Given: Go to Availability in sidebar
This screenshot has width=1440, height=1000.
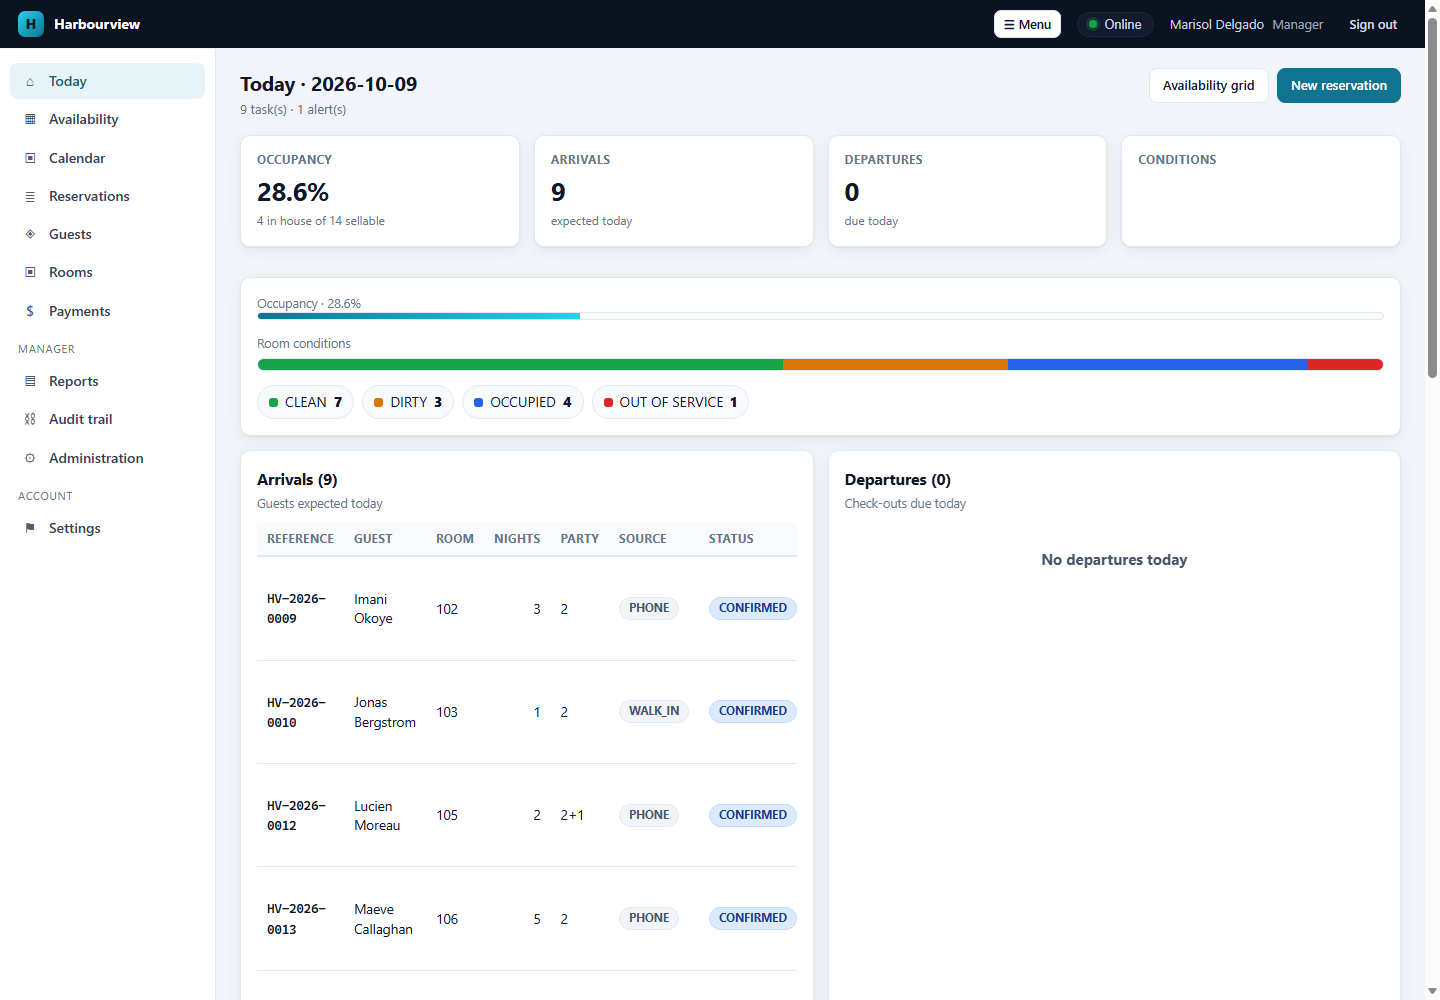Looking at the screenshot, I should click(x=107, y=119).
